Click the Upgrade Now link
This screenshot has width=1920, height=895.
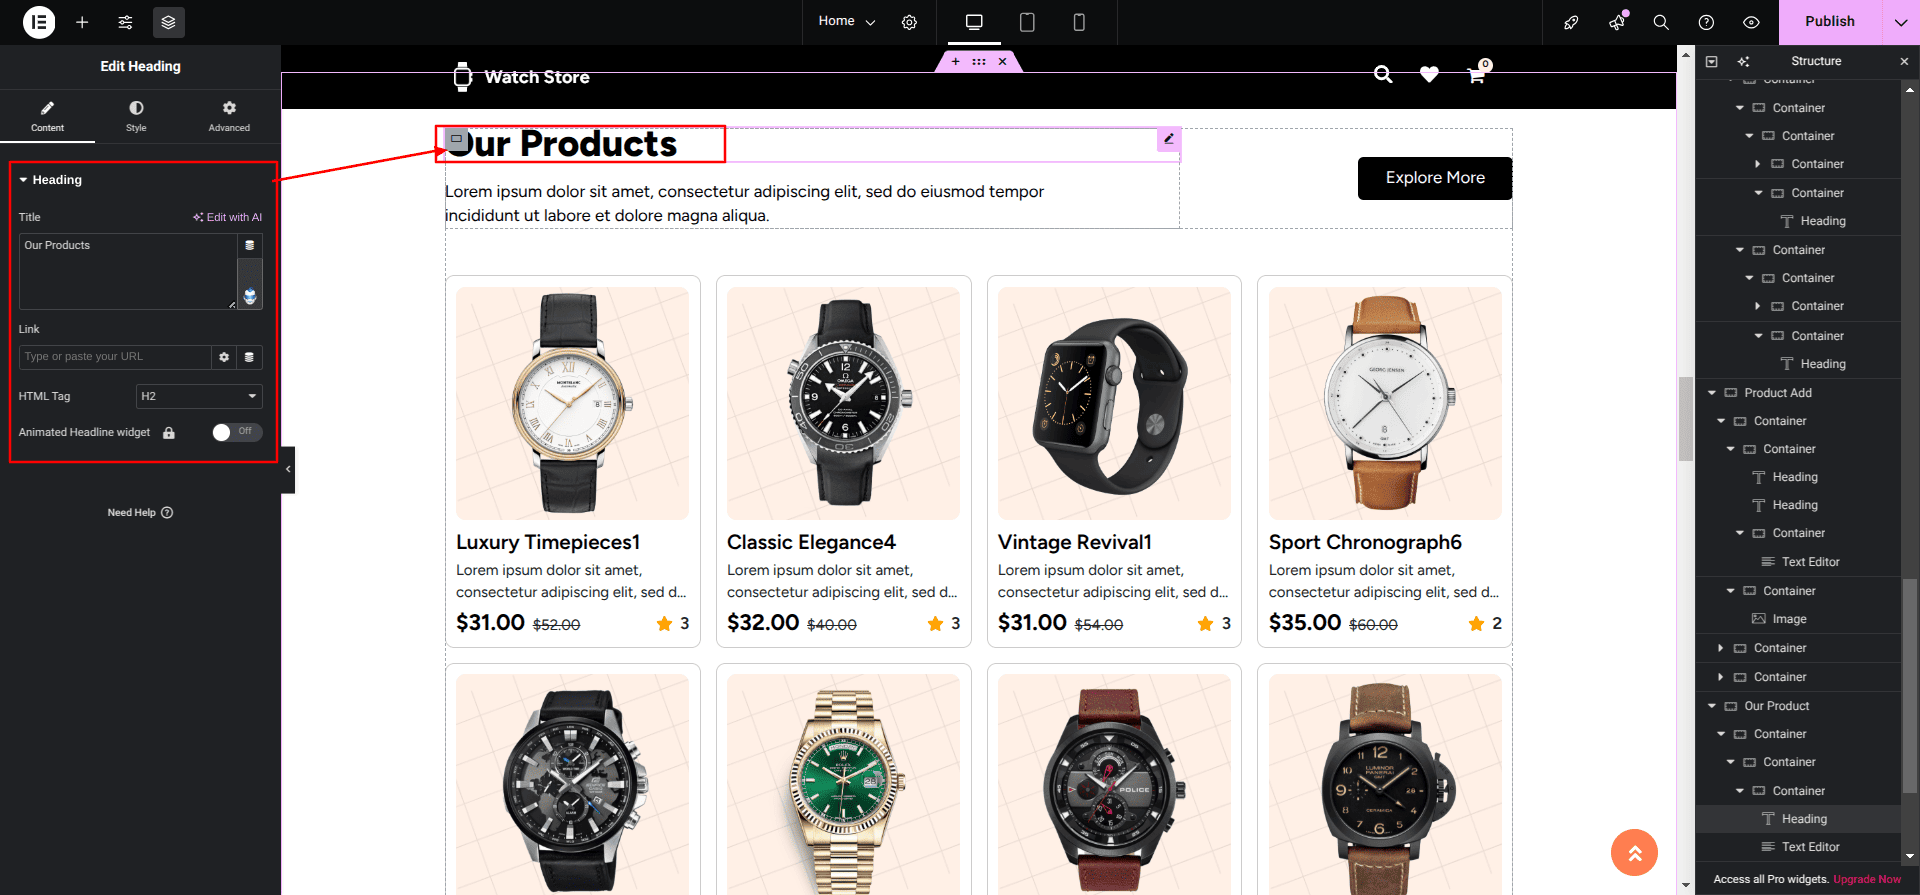(x=1867, y=879)
